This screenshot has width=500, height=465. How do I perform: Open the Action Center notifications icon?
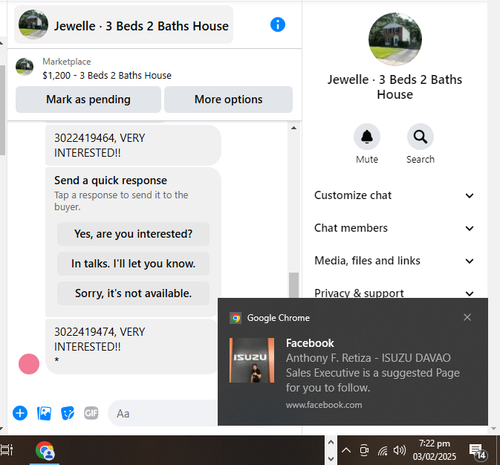477,451
